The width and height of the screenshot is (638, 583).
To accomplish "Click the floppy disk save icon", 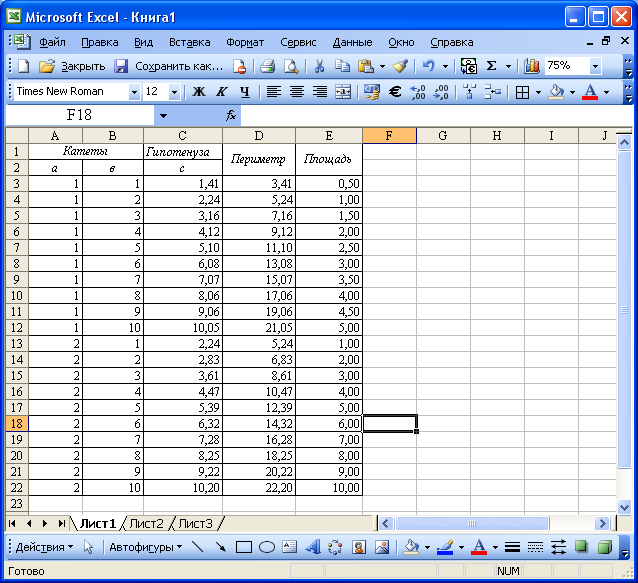I will pyautogui.click(x=121, y=66).
